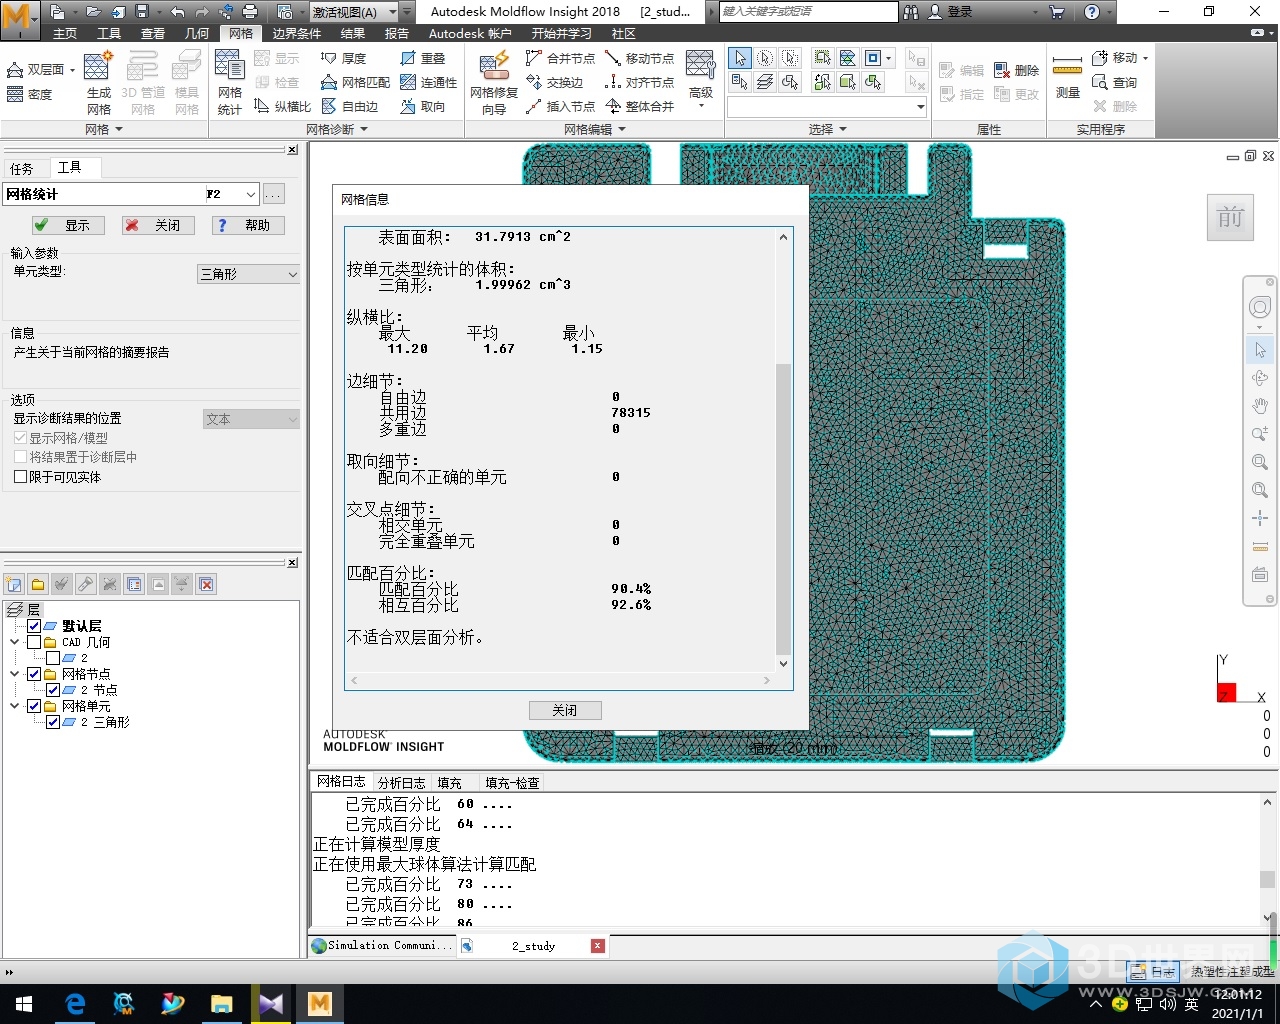This screenshot has height=1024, width=1280.
Task: Expand the 网格编辑 ribbon group arrow
Action: 622,129
